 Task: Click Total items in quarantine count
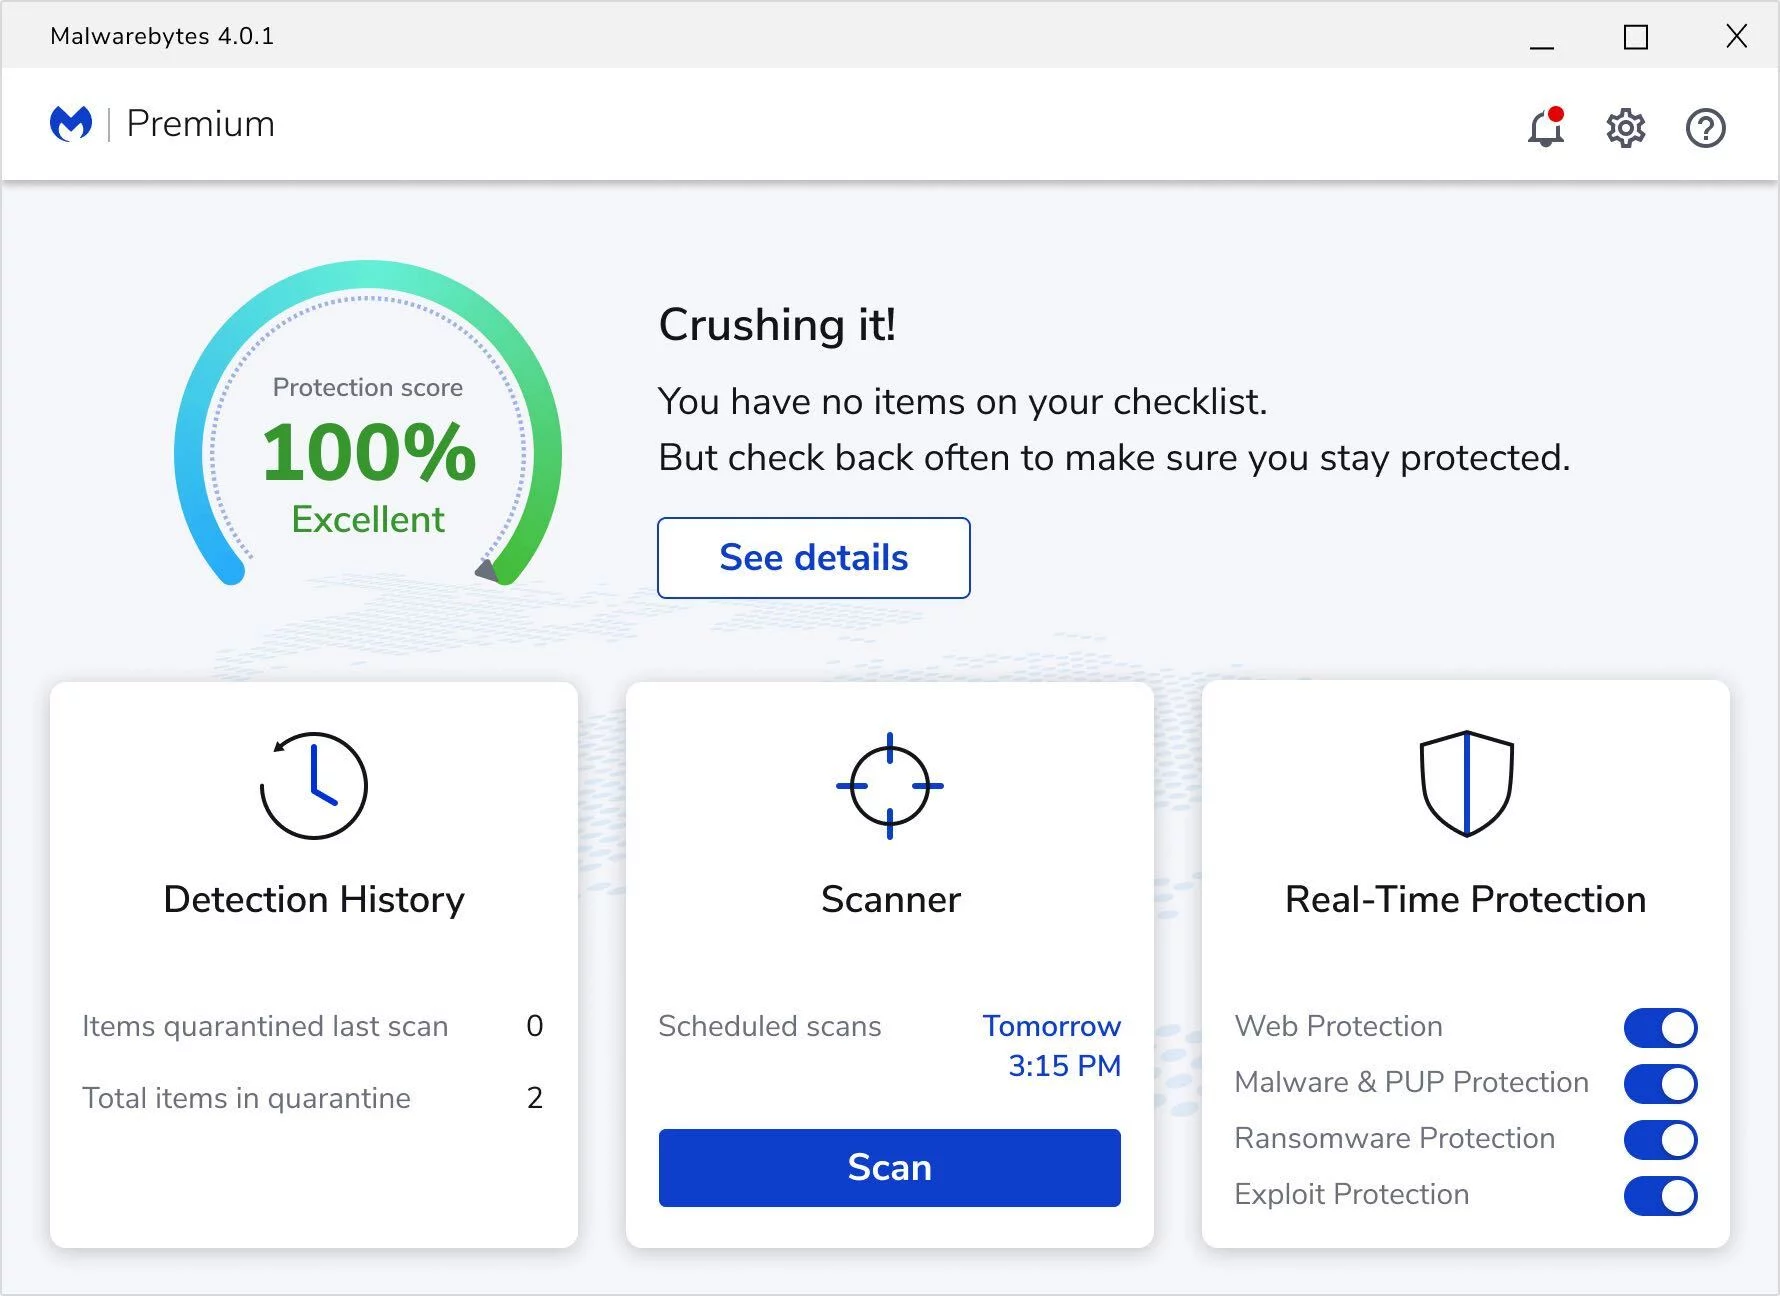tap(535, 1098)
